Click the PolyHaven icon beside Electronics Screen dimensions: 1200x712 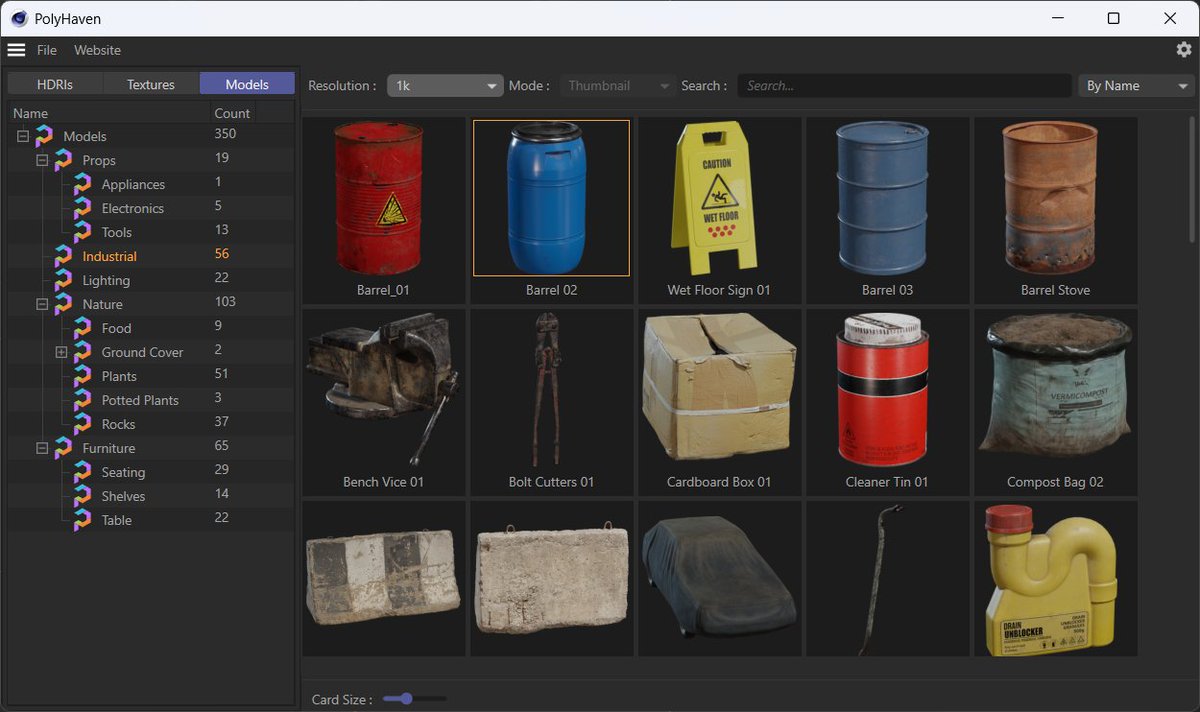pos(82,208)
